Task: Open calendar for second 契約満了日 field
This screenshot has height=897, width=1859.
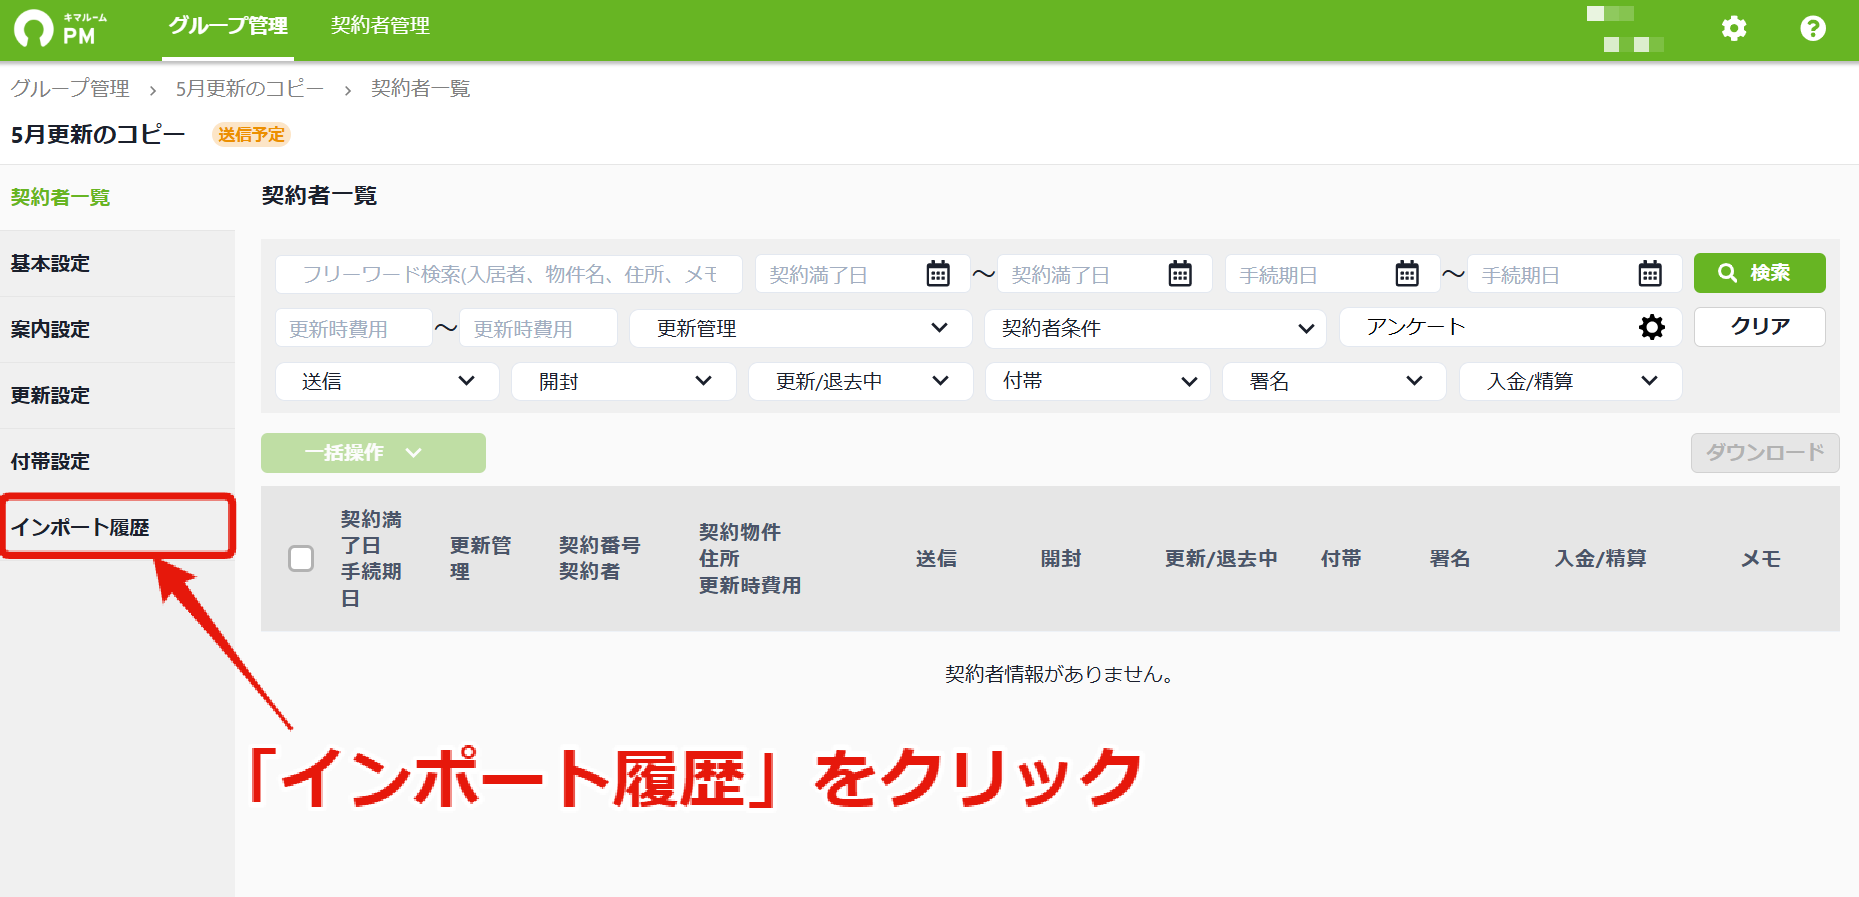Action: pos(1180,273)
